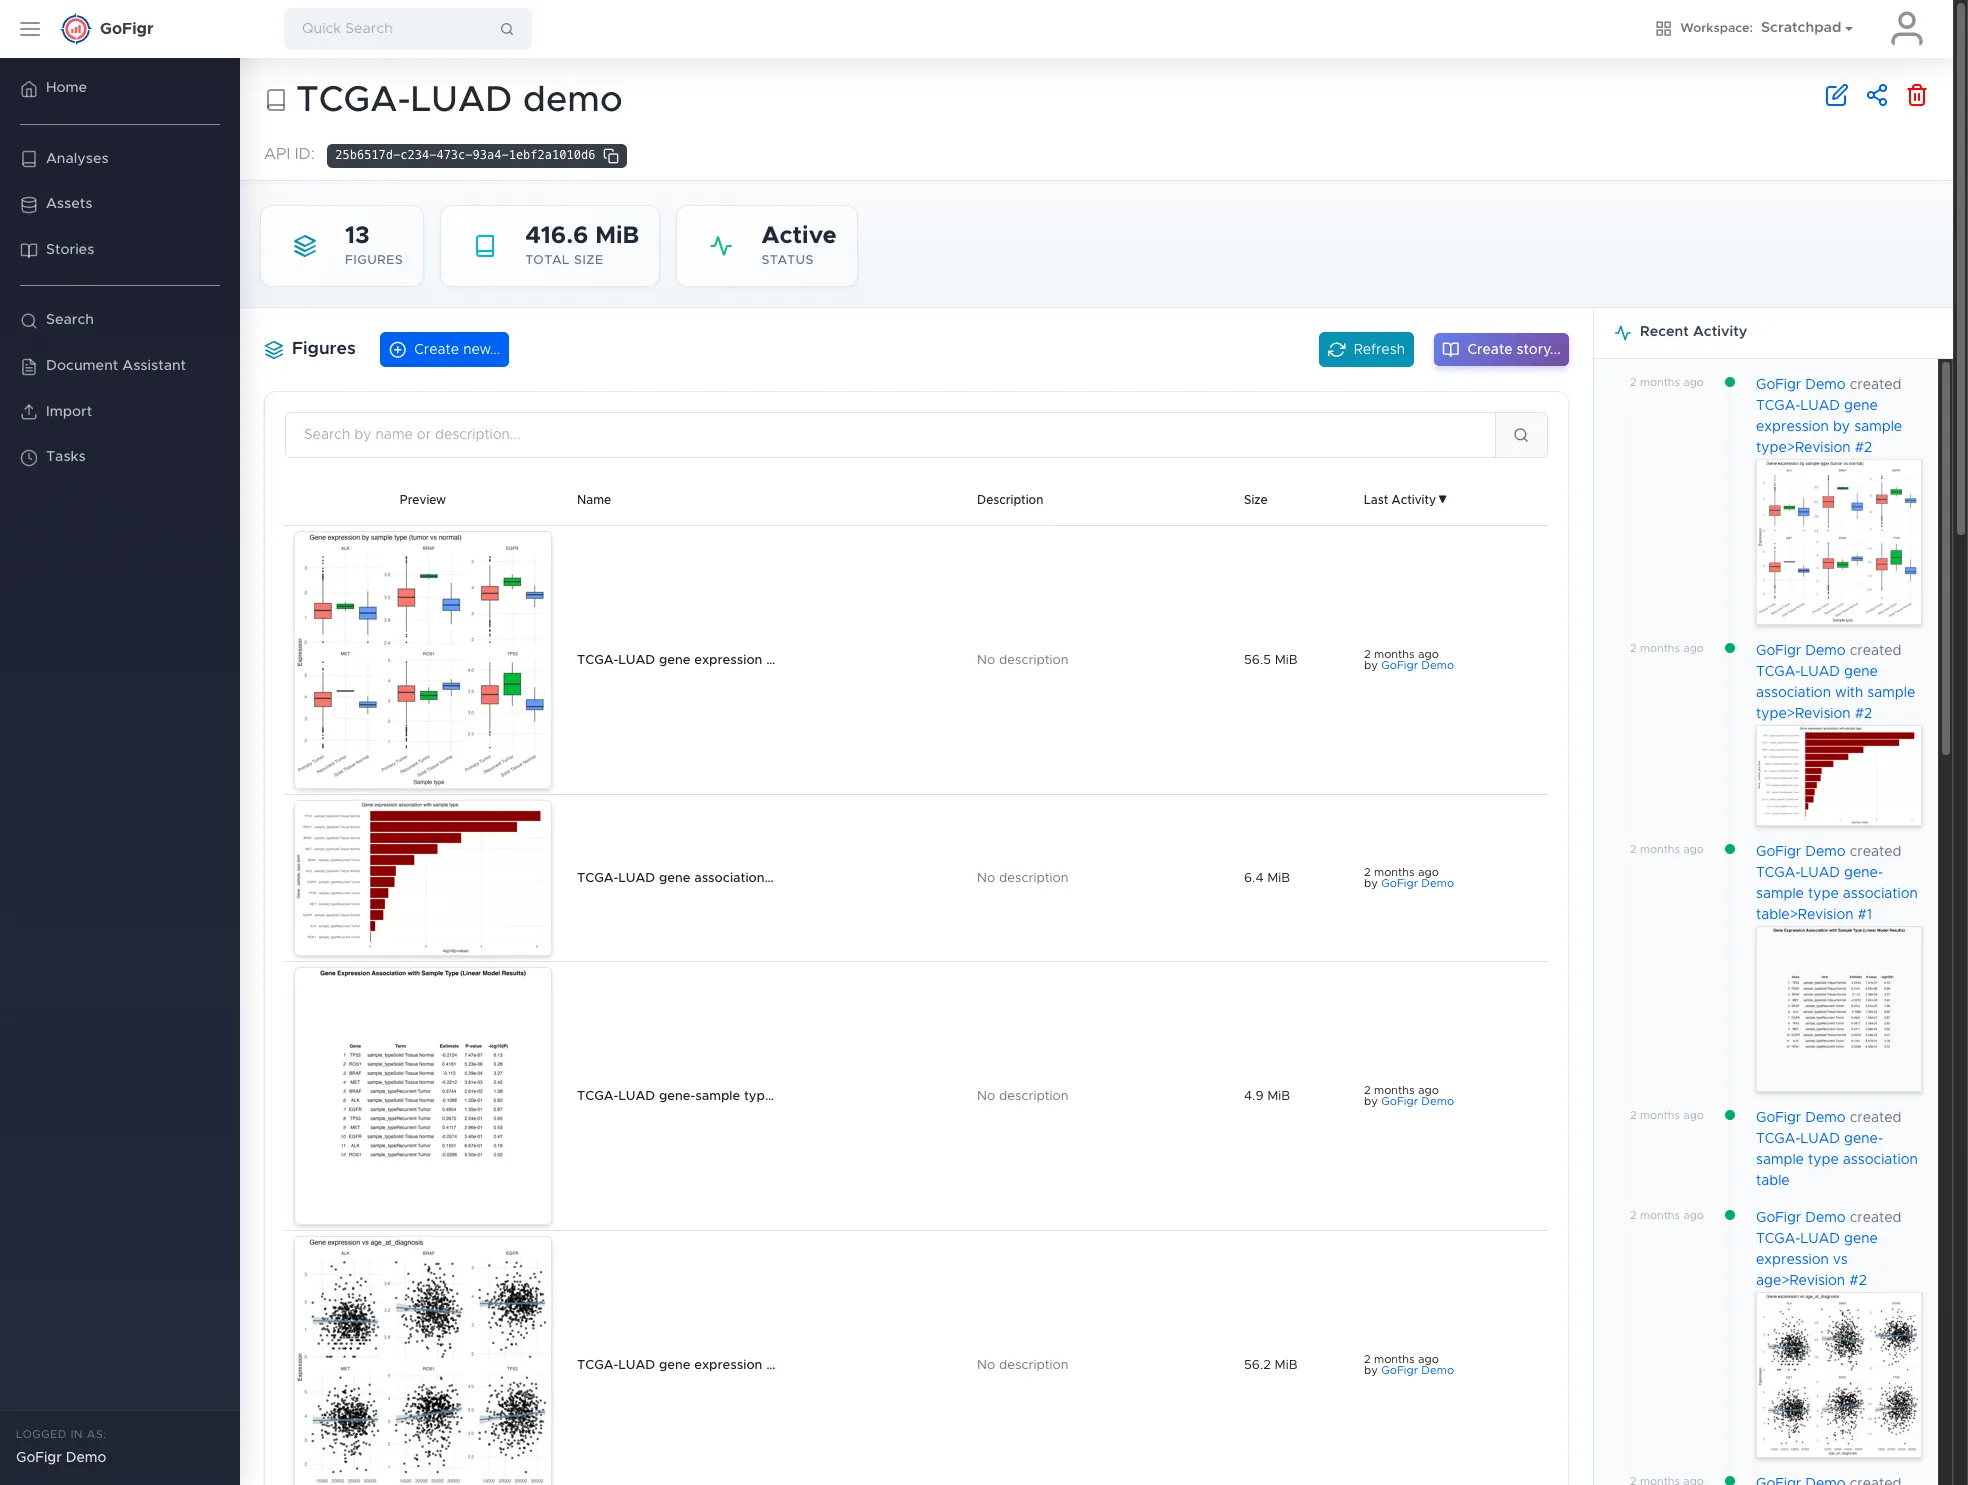Click the '56.5 MiB' size cell
The width and height of the screenshot is (1968, 1485).
point(1270,660)
